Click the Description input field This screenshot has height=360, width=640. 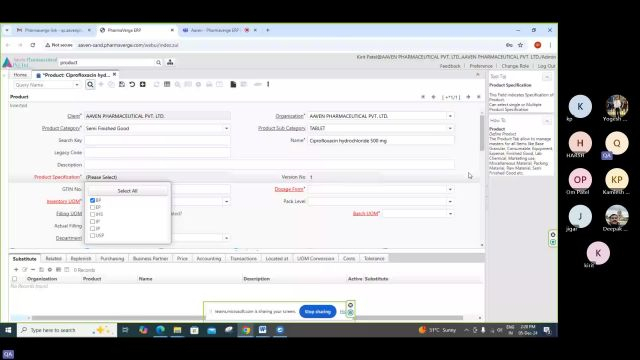coord(269,165)
